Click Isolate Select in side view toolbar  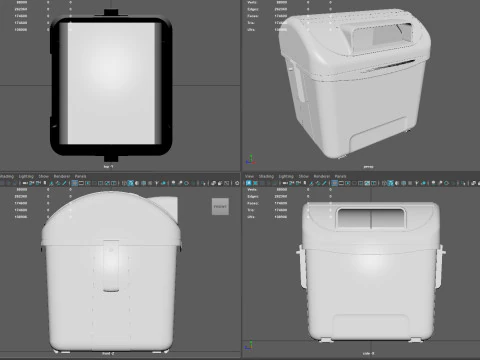(x=462, y=183)
